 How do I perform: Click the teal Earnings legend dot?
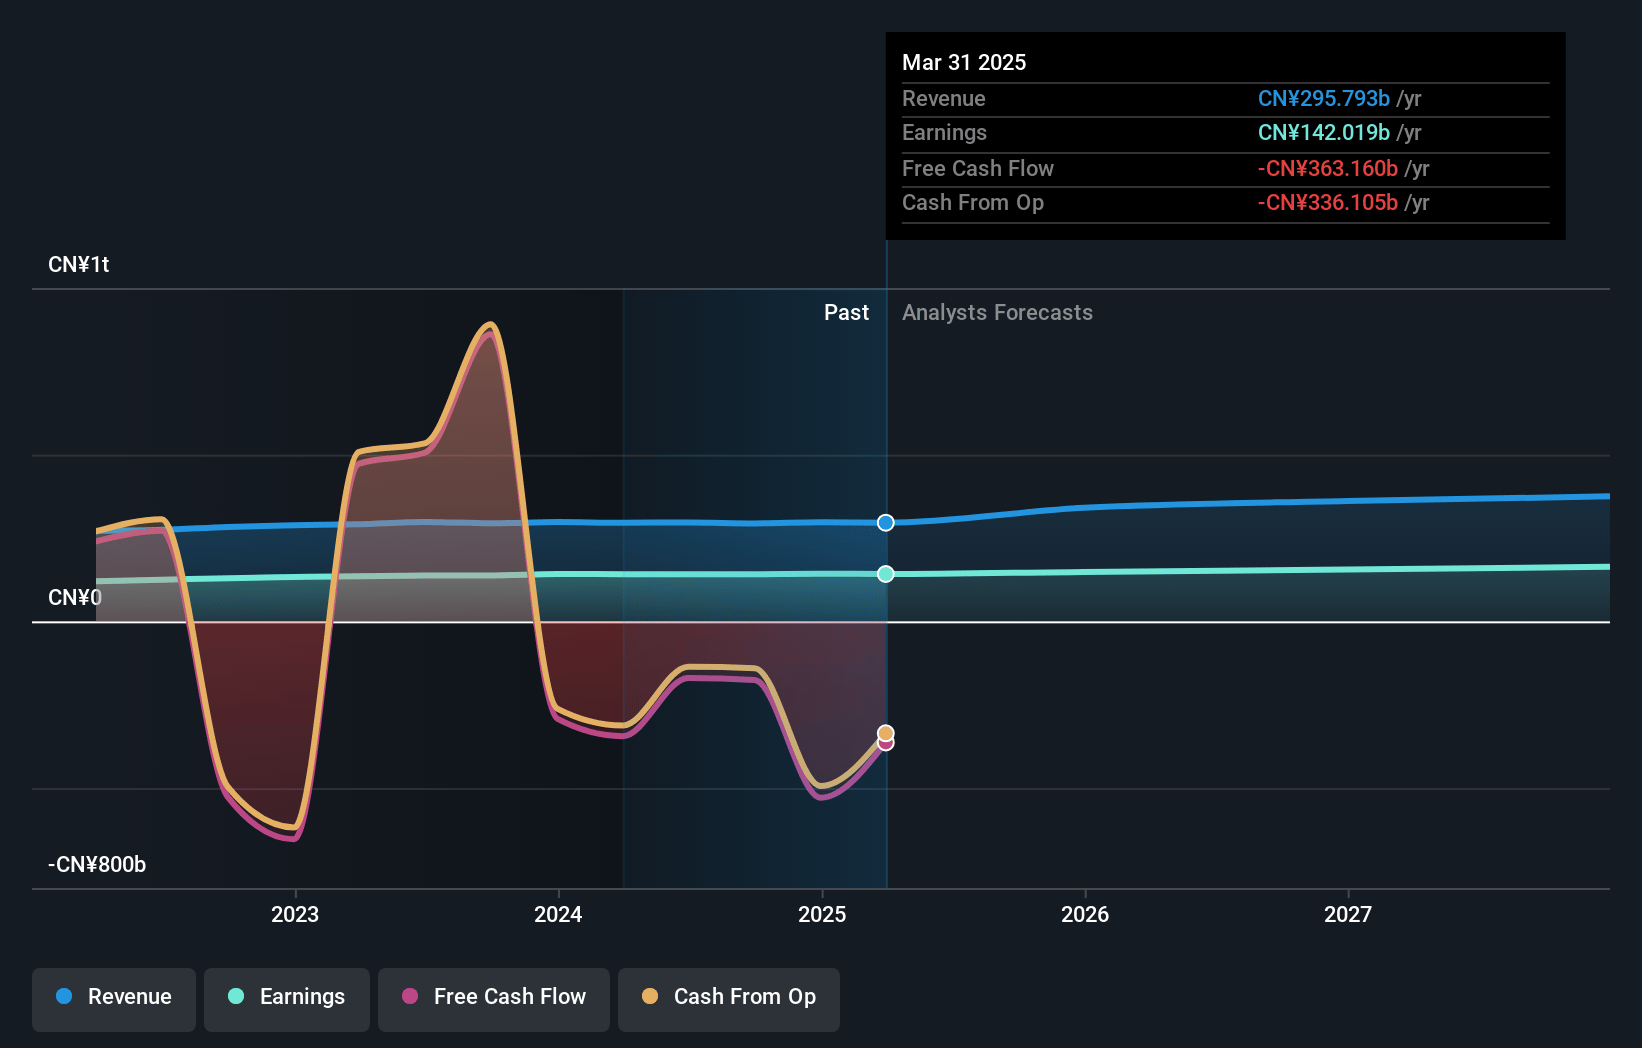click(236, 996)
